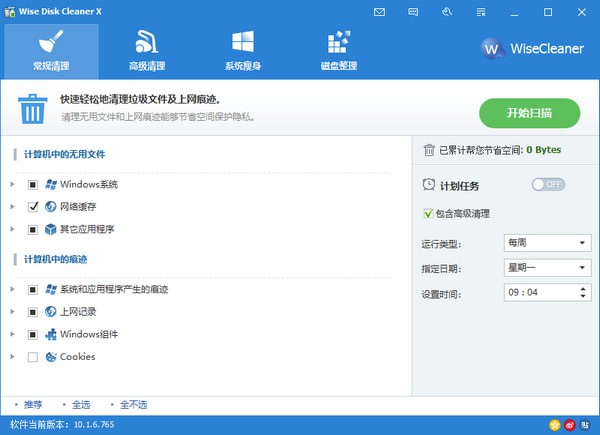Screen dimensions: 600x435
Task: Open the 磁盘整理 tab
Action: (x=339, y=51)
